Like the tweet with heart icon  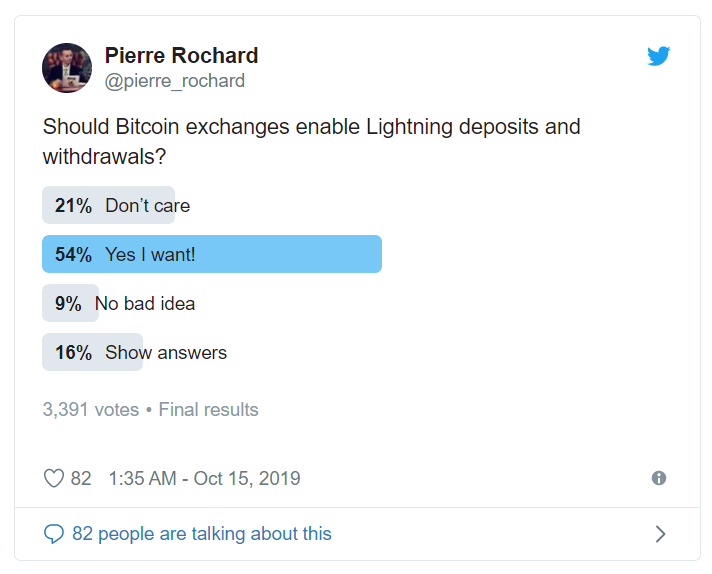(54, 478)
